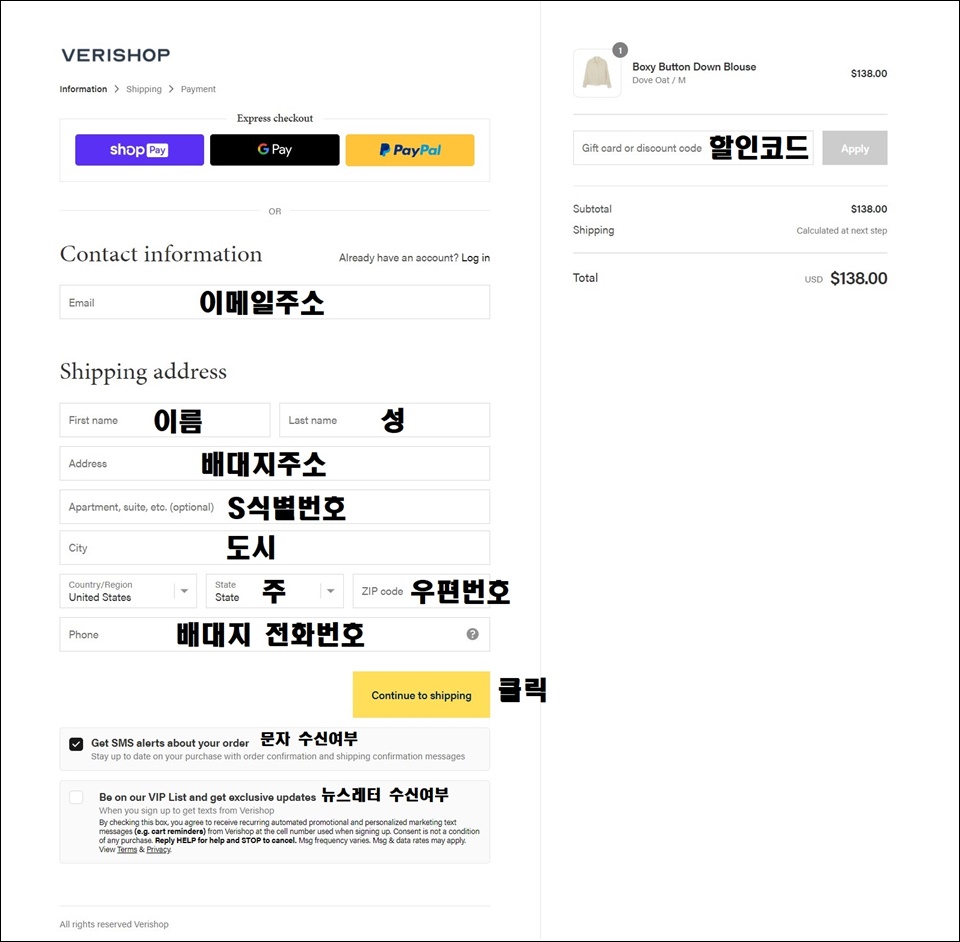Go to Shipping breadcrumb step
The height and width of the screenshot is (942, 960).
pyautogui.click(x=144, y=89)
